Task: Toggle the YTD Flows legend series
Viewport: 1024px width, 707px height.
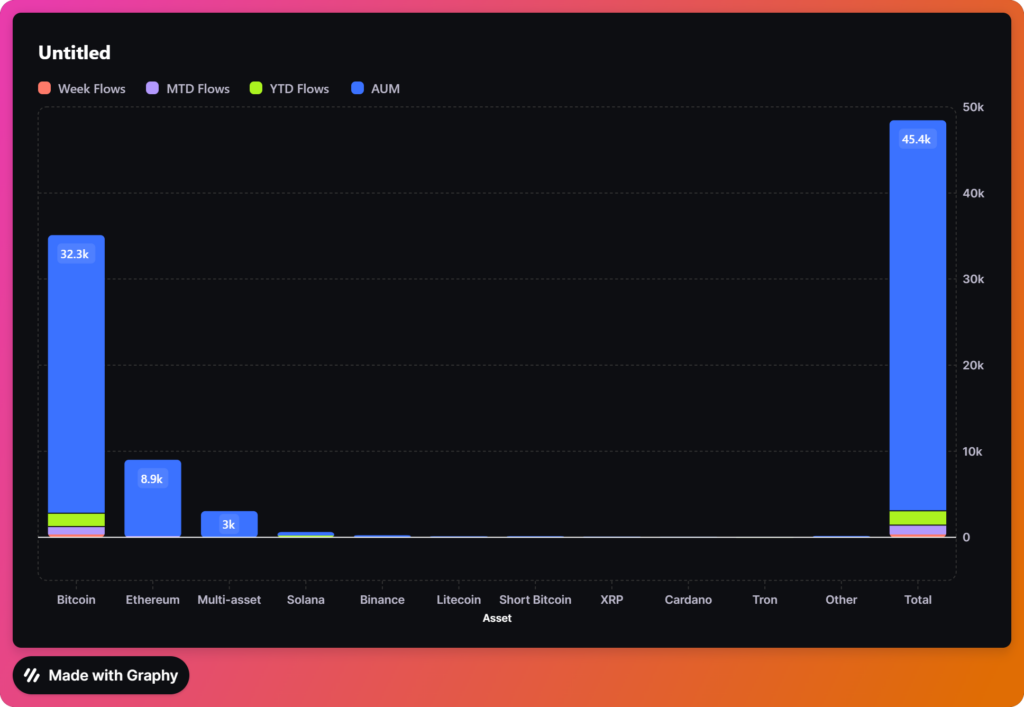Action: click(x=290, y=89)
